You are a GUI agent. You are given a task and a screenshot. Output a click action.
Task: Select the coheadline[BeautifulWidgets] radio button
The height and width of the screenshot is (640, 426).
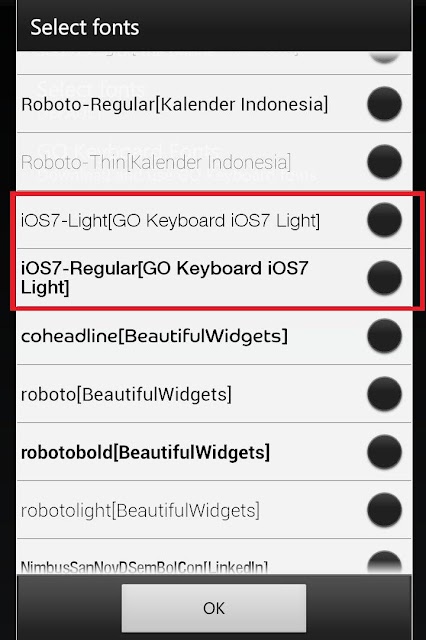tap(384, 336)
